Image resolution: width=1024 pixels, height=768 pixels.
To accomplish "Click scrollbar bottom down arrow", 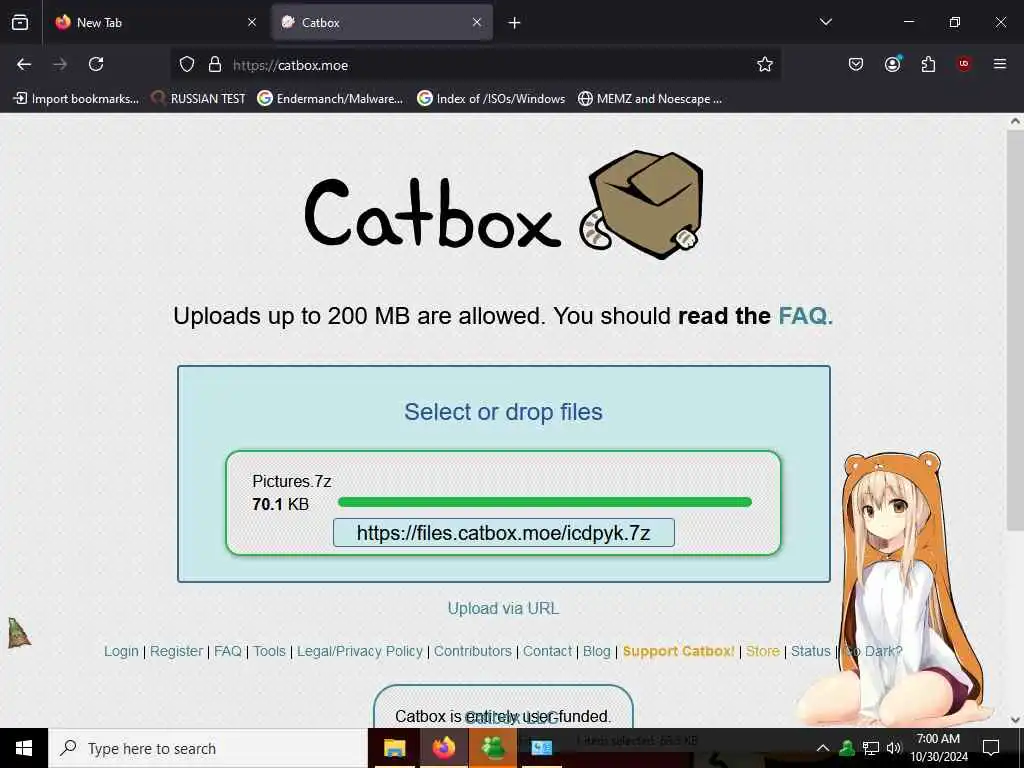I will point(1015,720).
